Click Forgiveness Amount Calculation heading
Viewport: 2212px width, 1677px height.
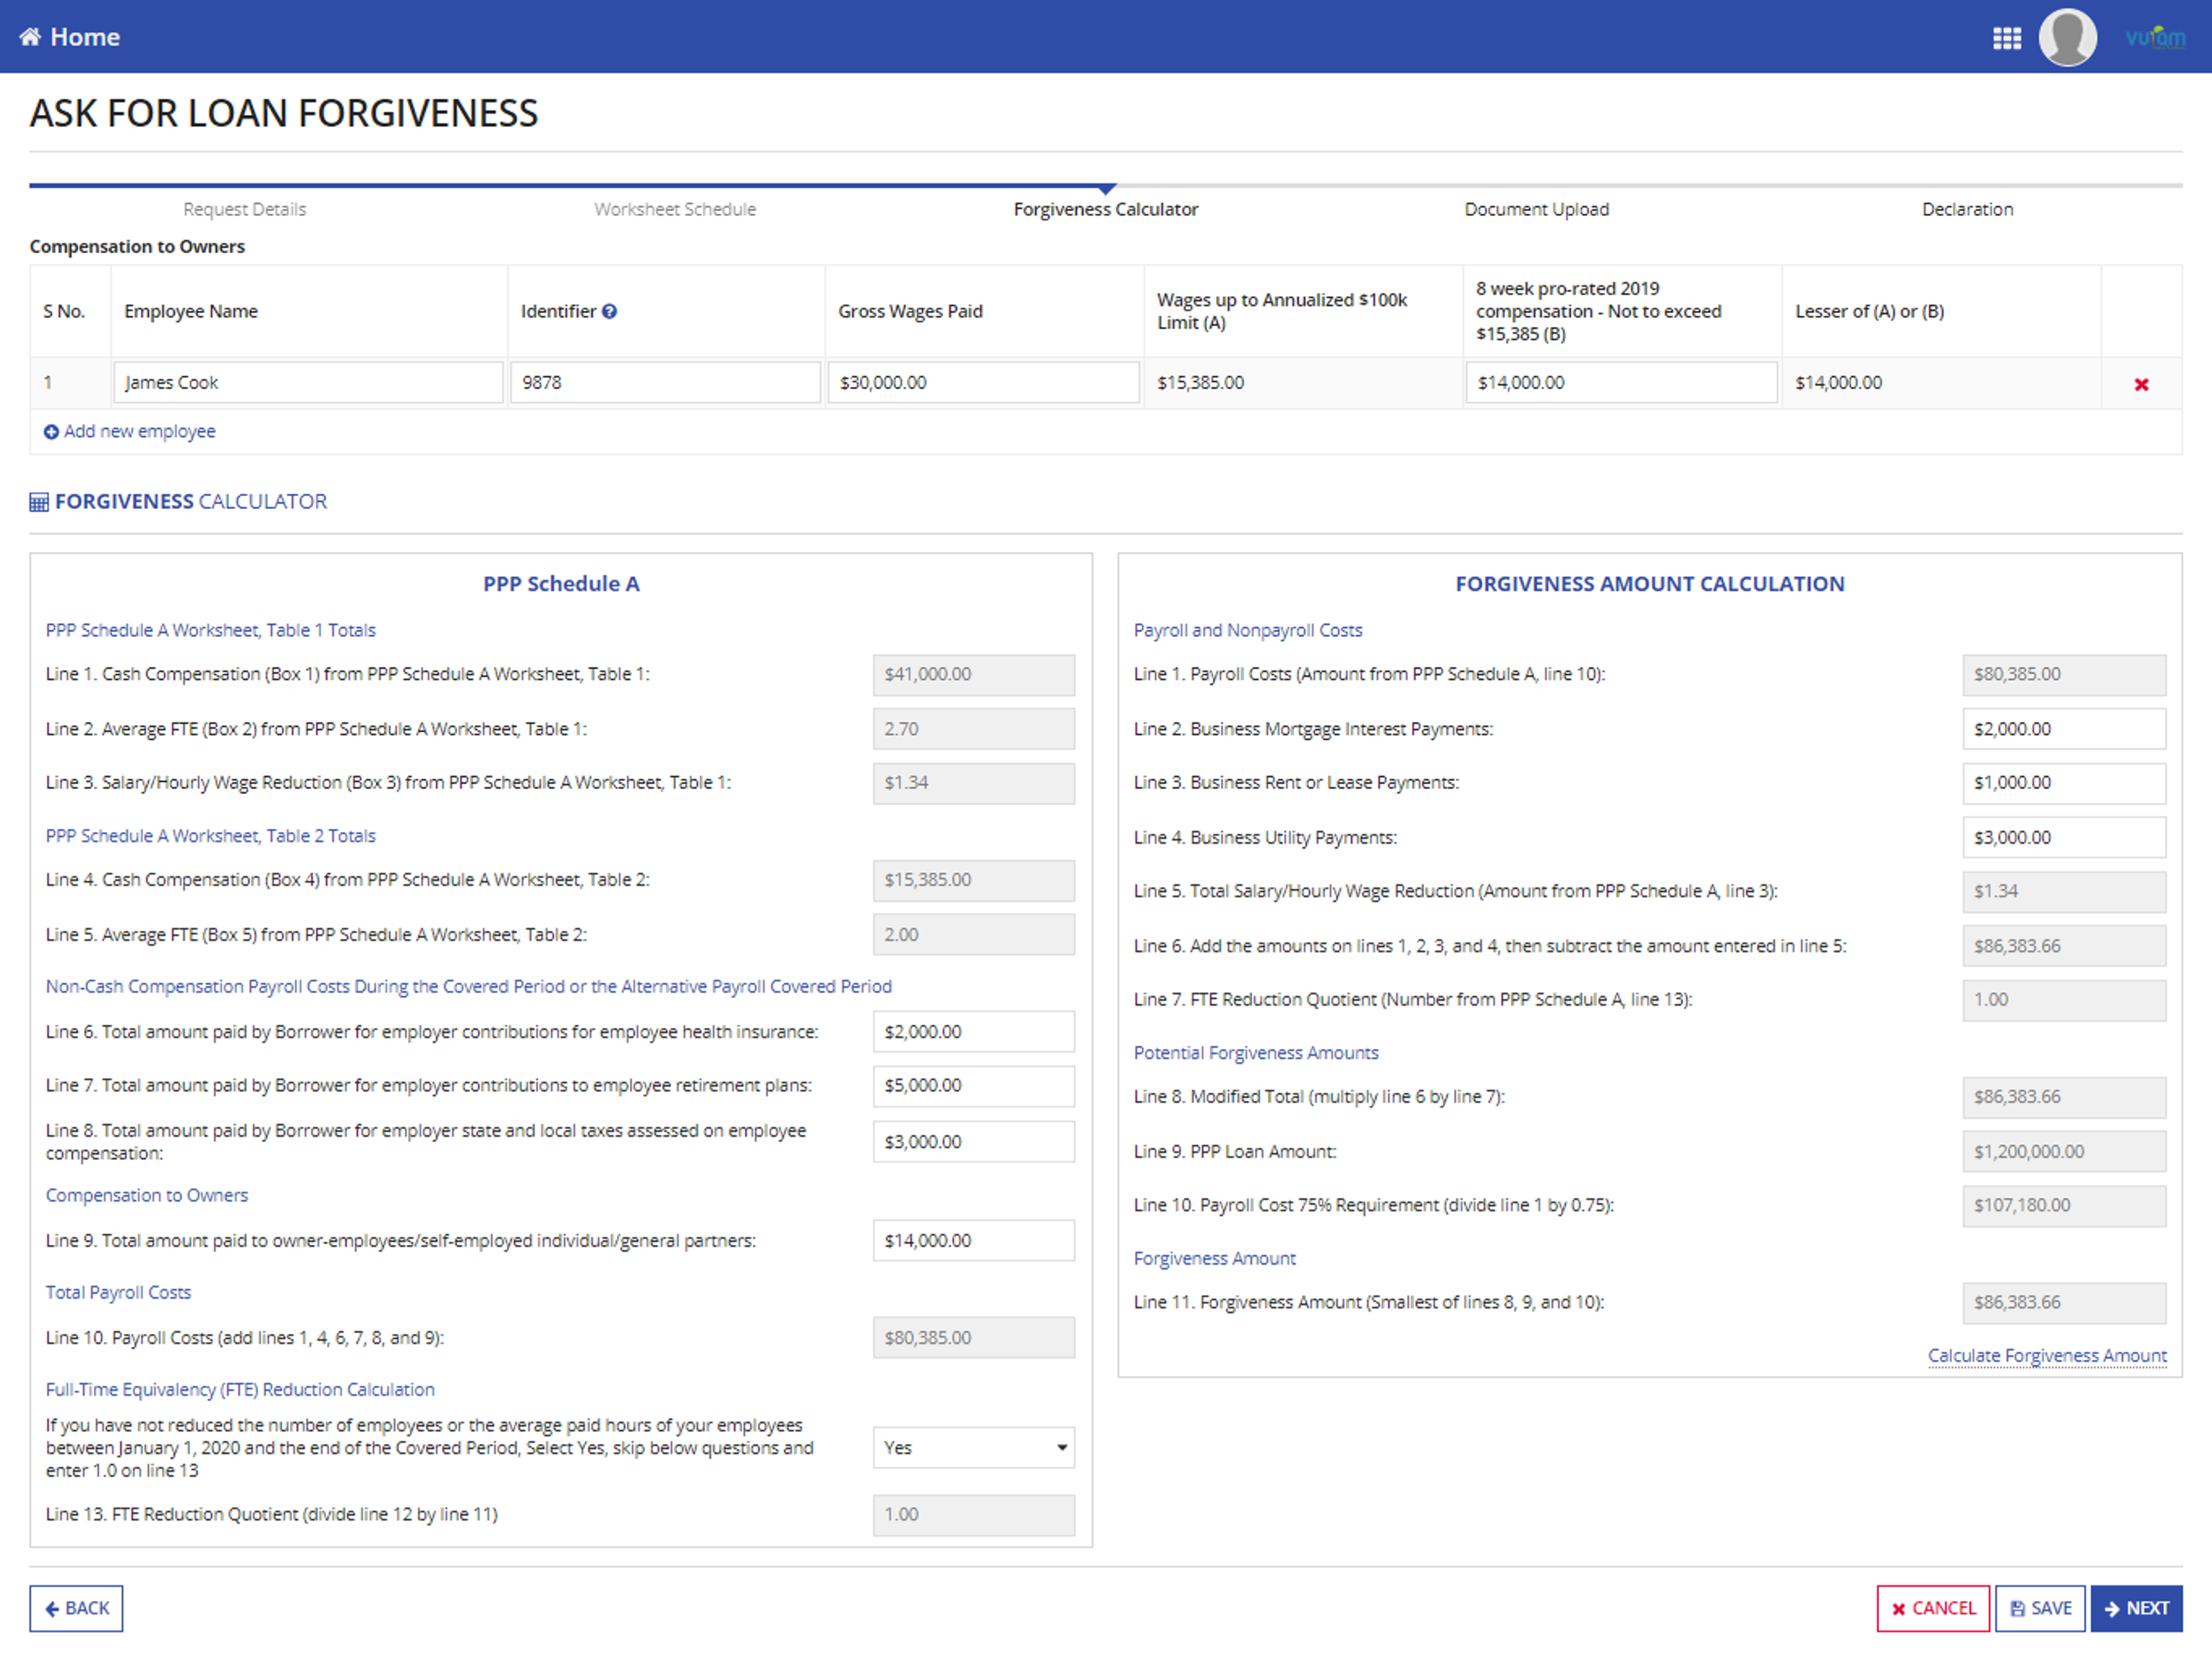pos(1649,584)
